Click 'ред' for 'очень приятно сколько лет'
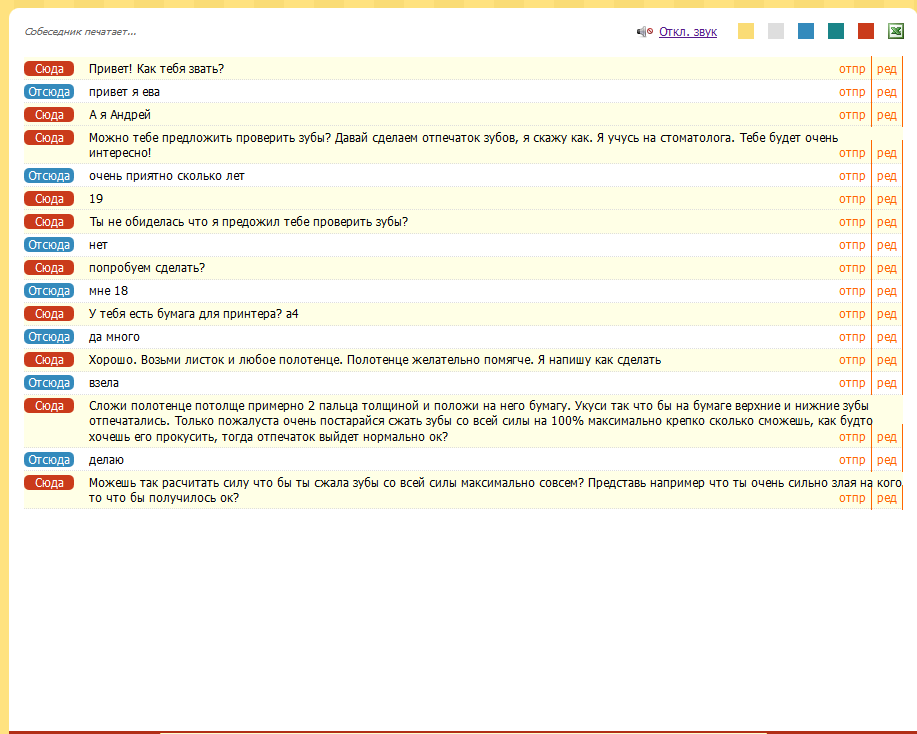Viewport: 917px width, 734px height. tap(887, 176)
